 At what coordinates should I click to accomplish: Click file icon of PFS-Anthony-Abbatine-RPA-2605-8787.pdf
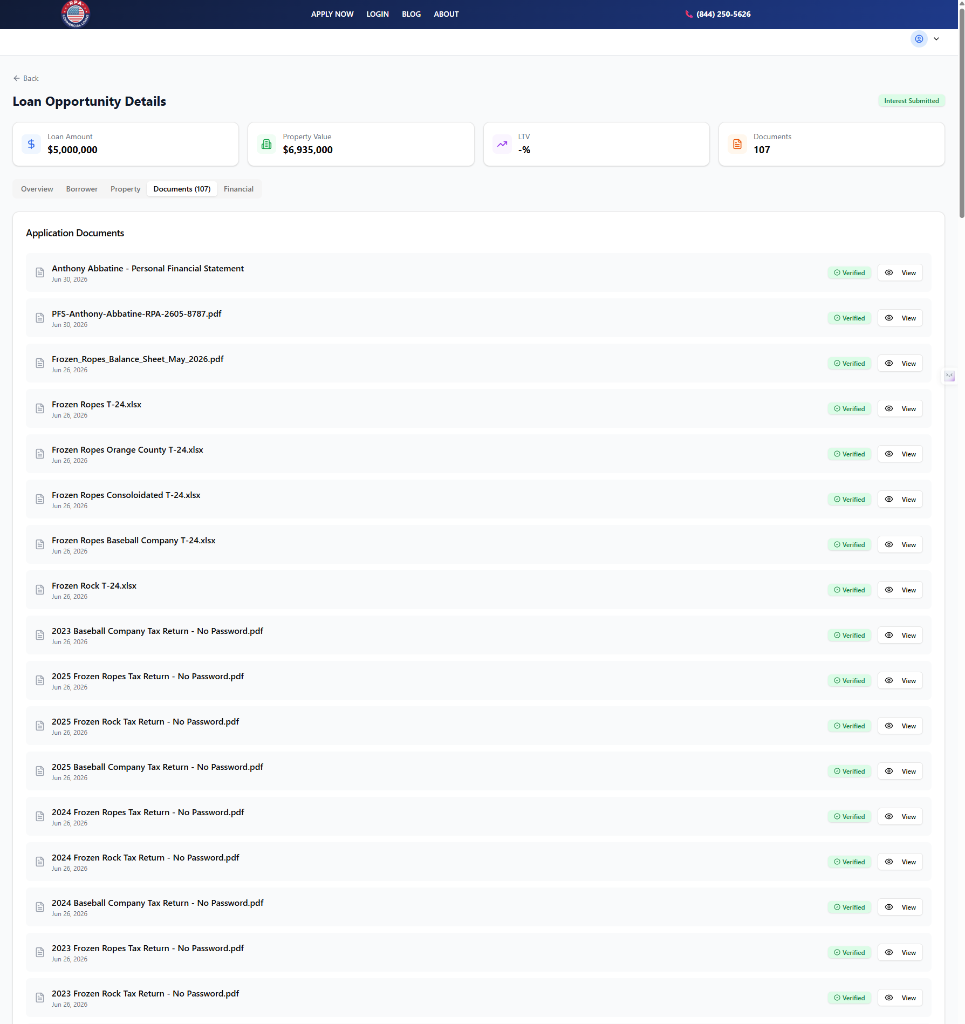(40, 318)
